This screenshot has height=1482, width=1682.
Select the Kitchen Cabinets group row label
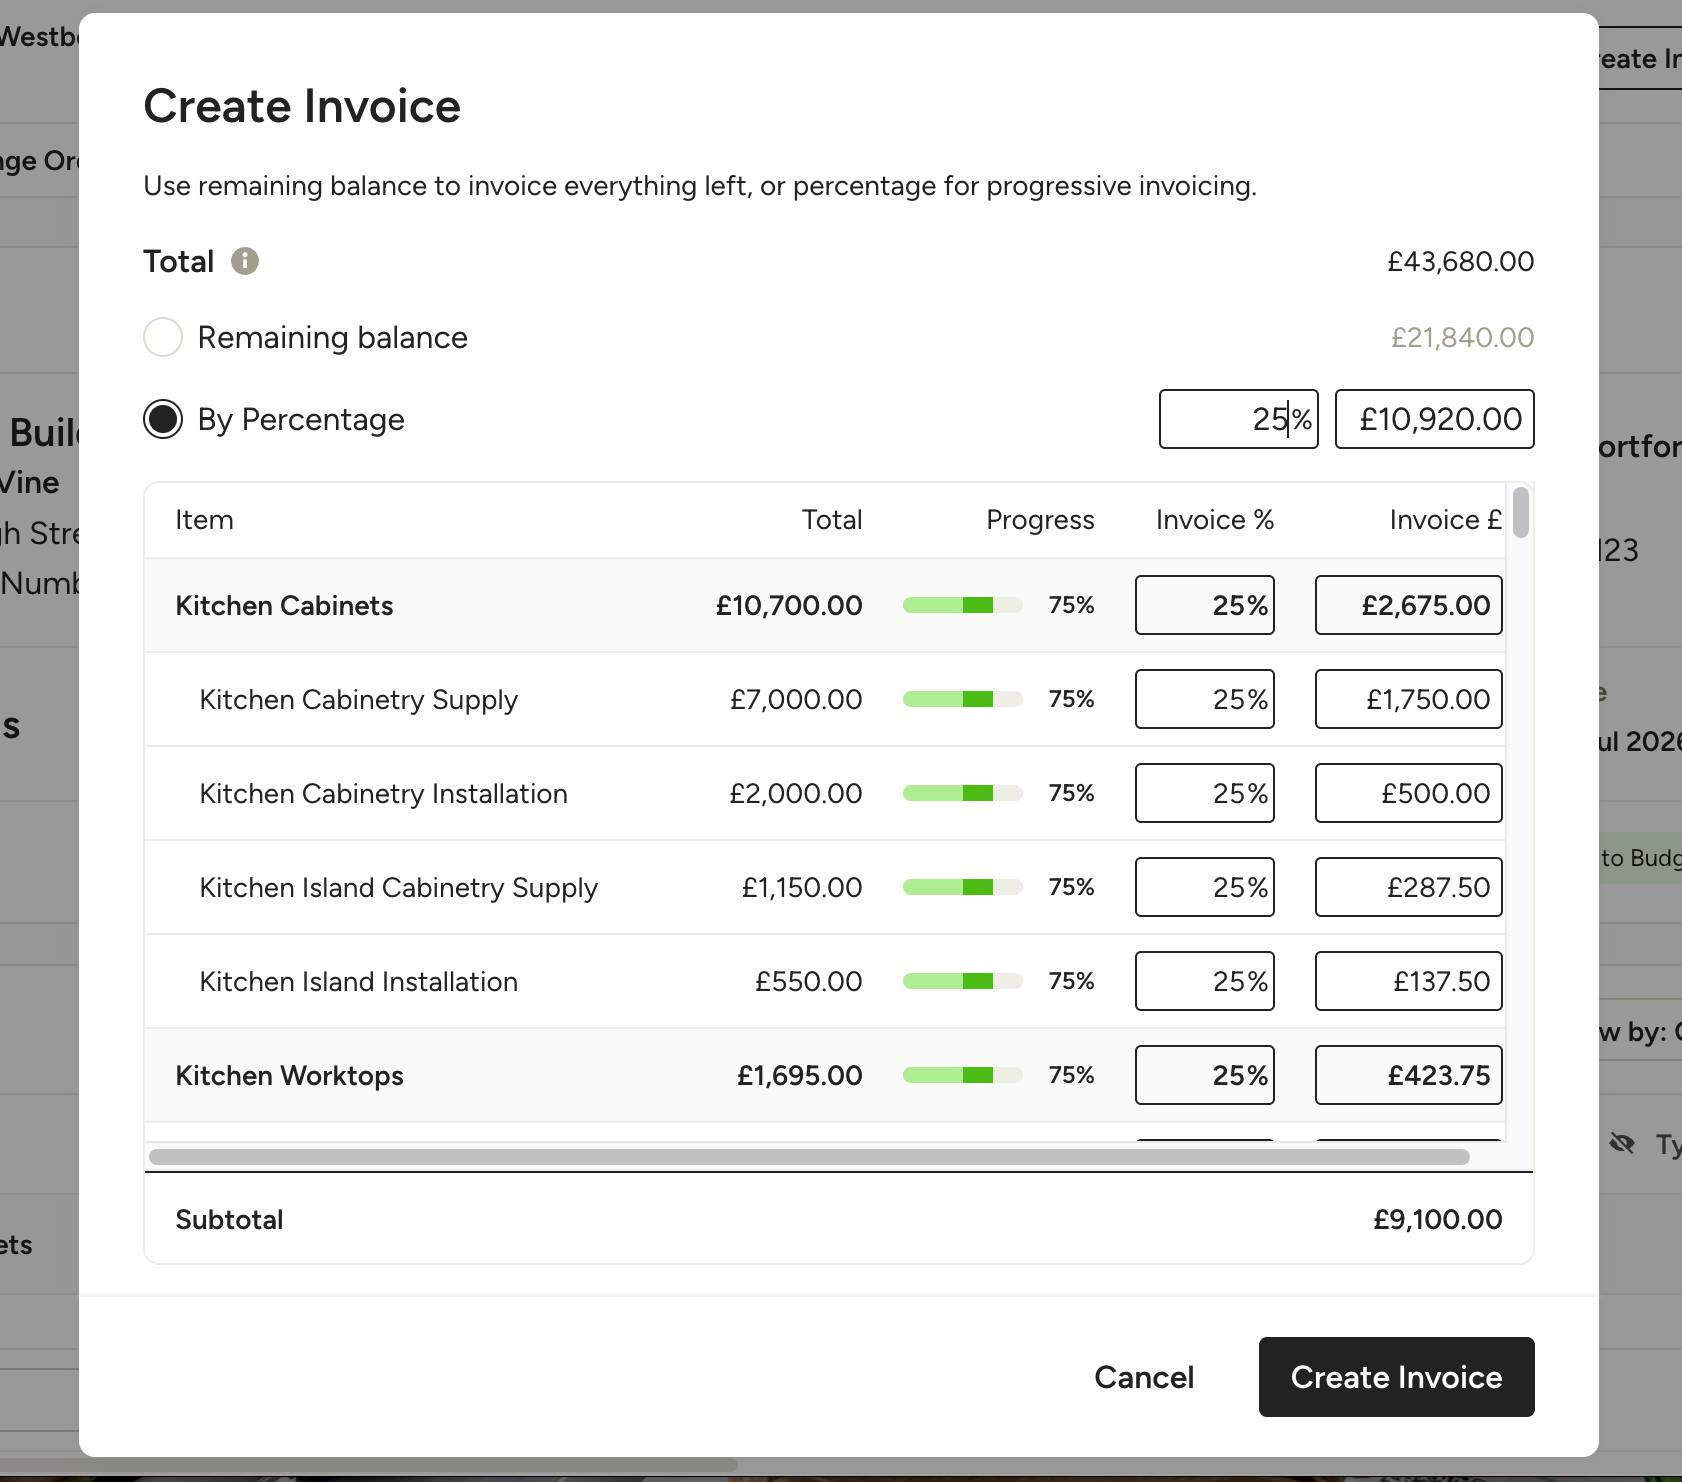coord(284,605)
